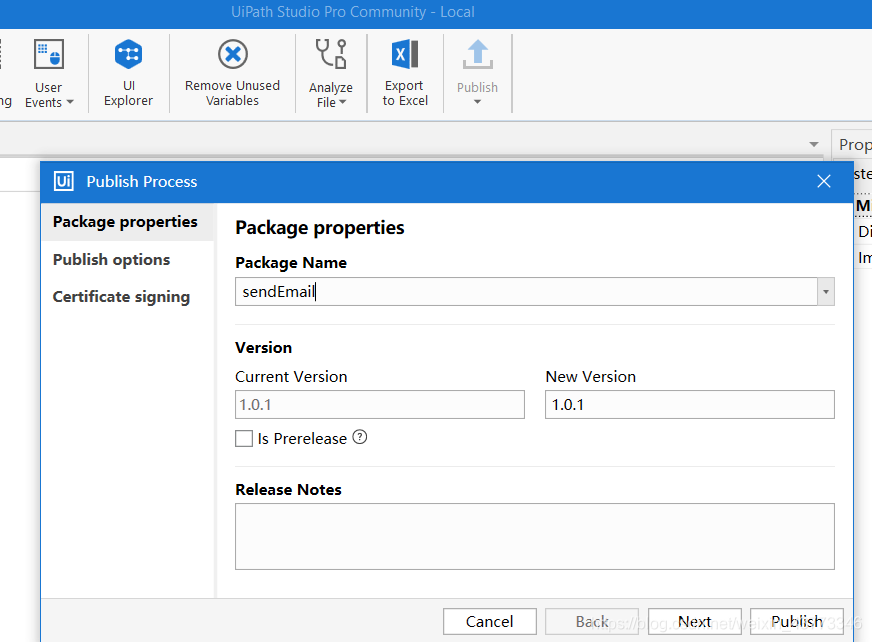Click Remove Unused Variables
872x642 pixels.
[x=232, y=72]
